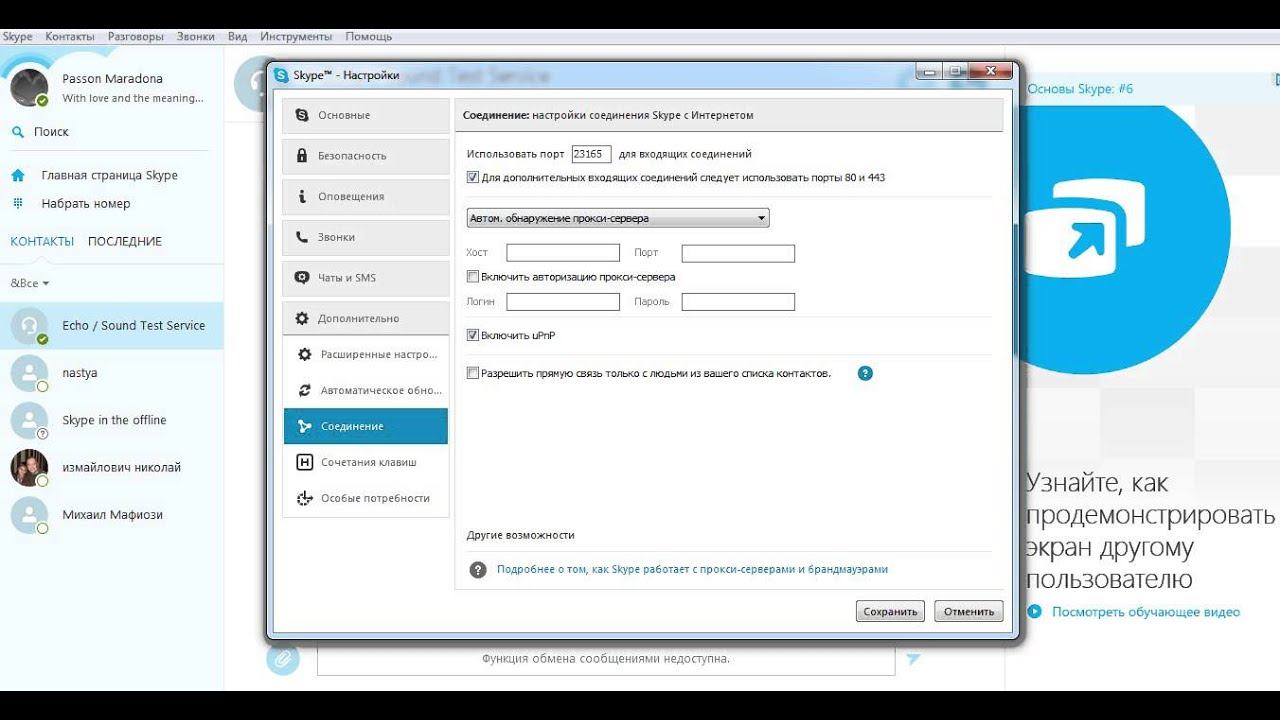Click the gear icon beside Дополнительно
The width and height of the screenshot is (1280, 720).
302,318
